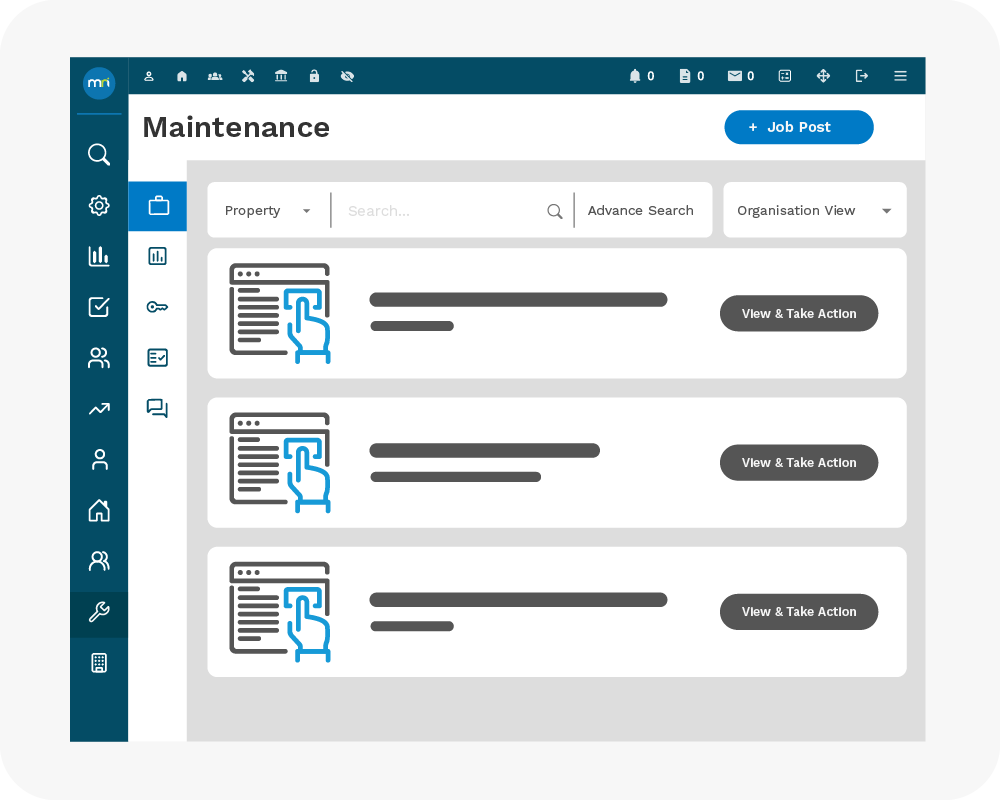Open the settings gear in the sidebar
This screenshot has width=1000, height=800.
[99, 206]
